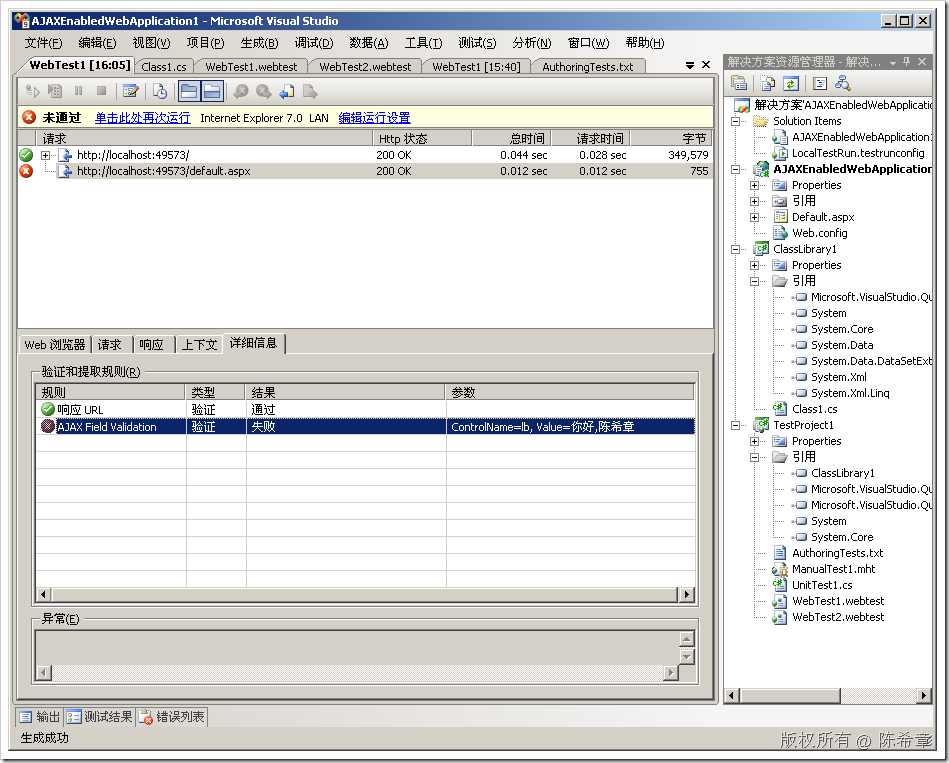Open the edit web test icon with pencil
The width and height of the screenshot is (949, 763).
click(x=130, y=91)
